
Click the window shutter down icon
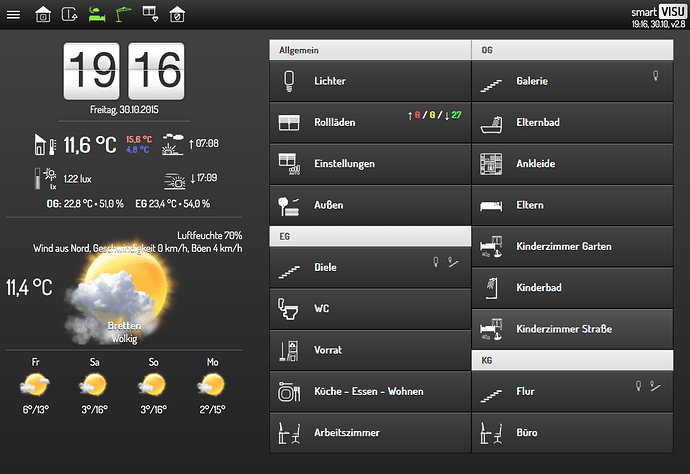[x=150, y=15]
